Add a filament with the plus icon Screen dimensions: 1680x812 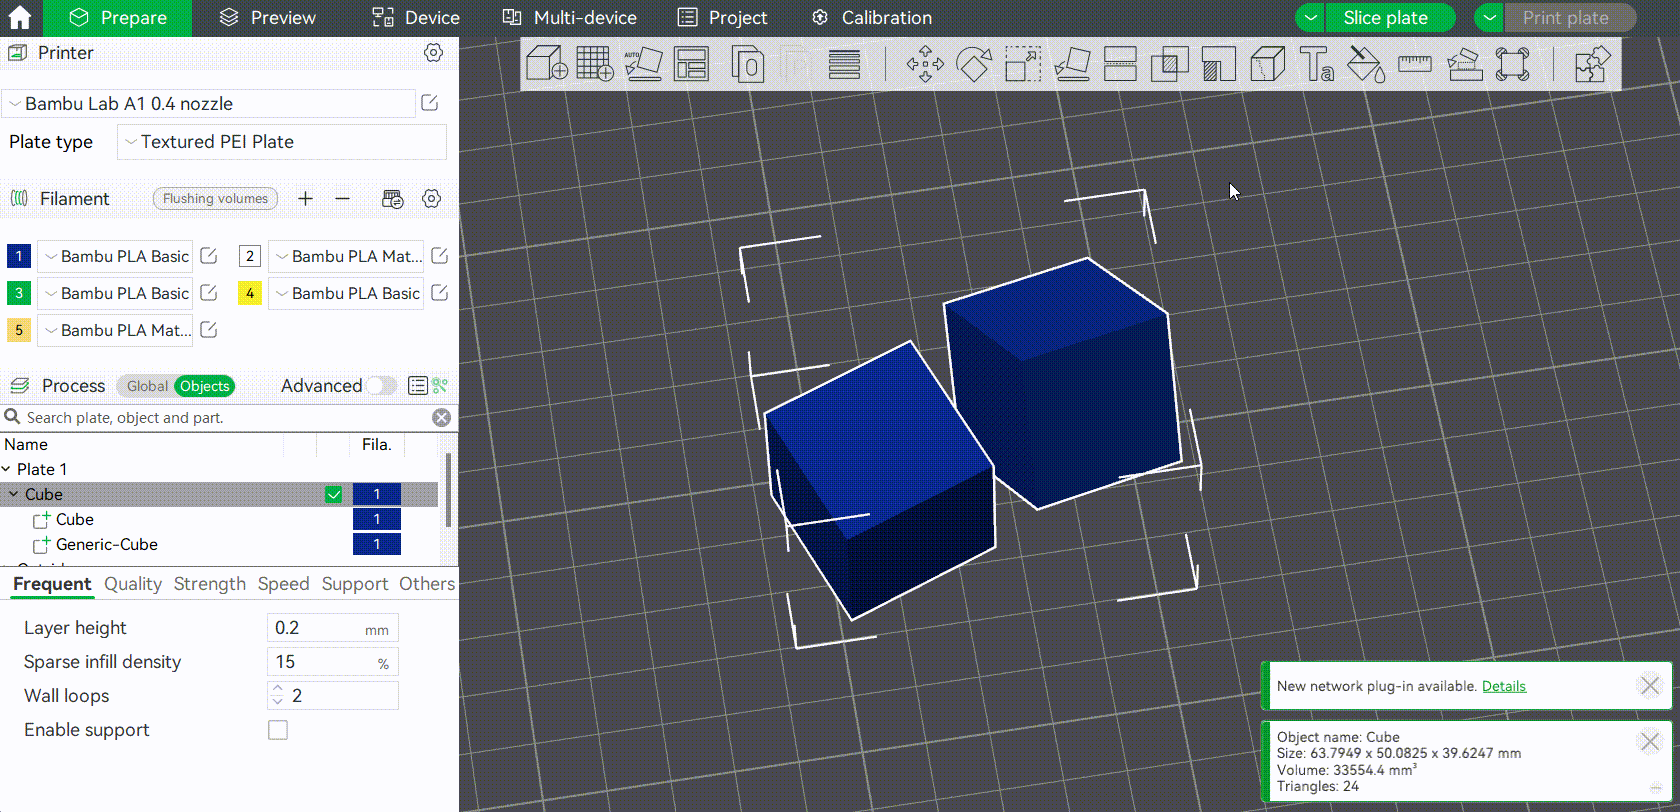click(x=306, y=199)
